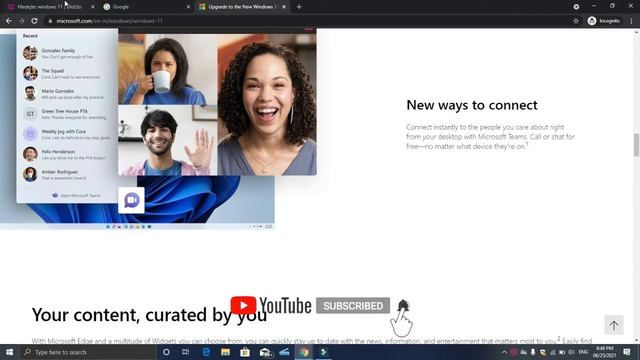
Task: Click Gonzales Family avatar picture
Action: tap(30, 53)
